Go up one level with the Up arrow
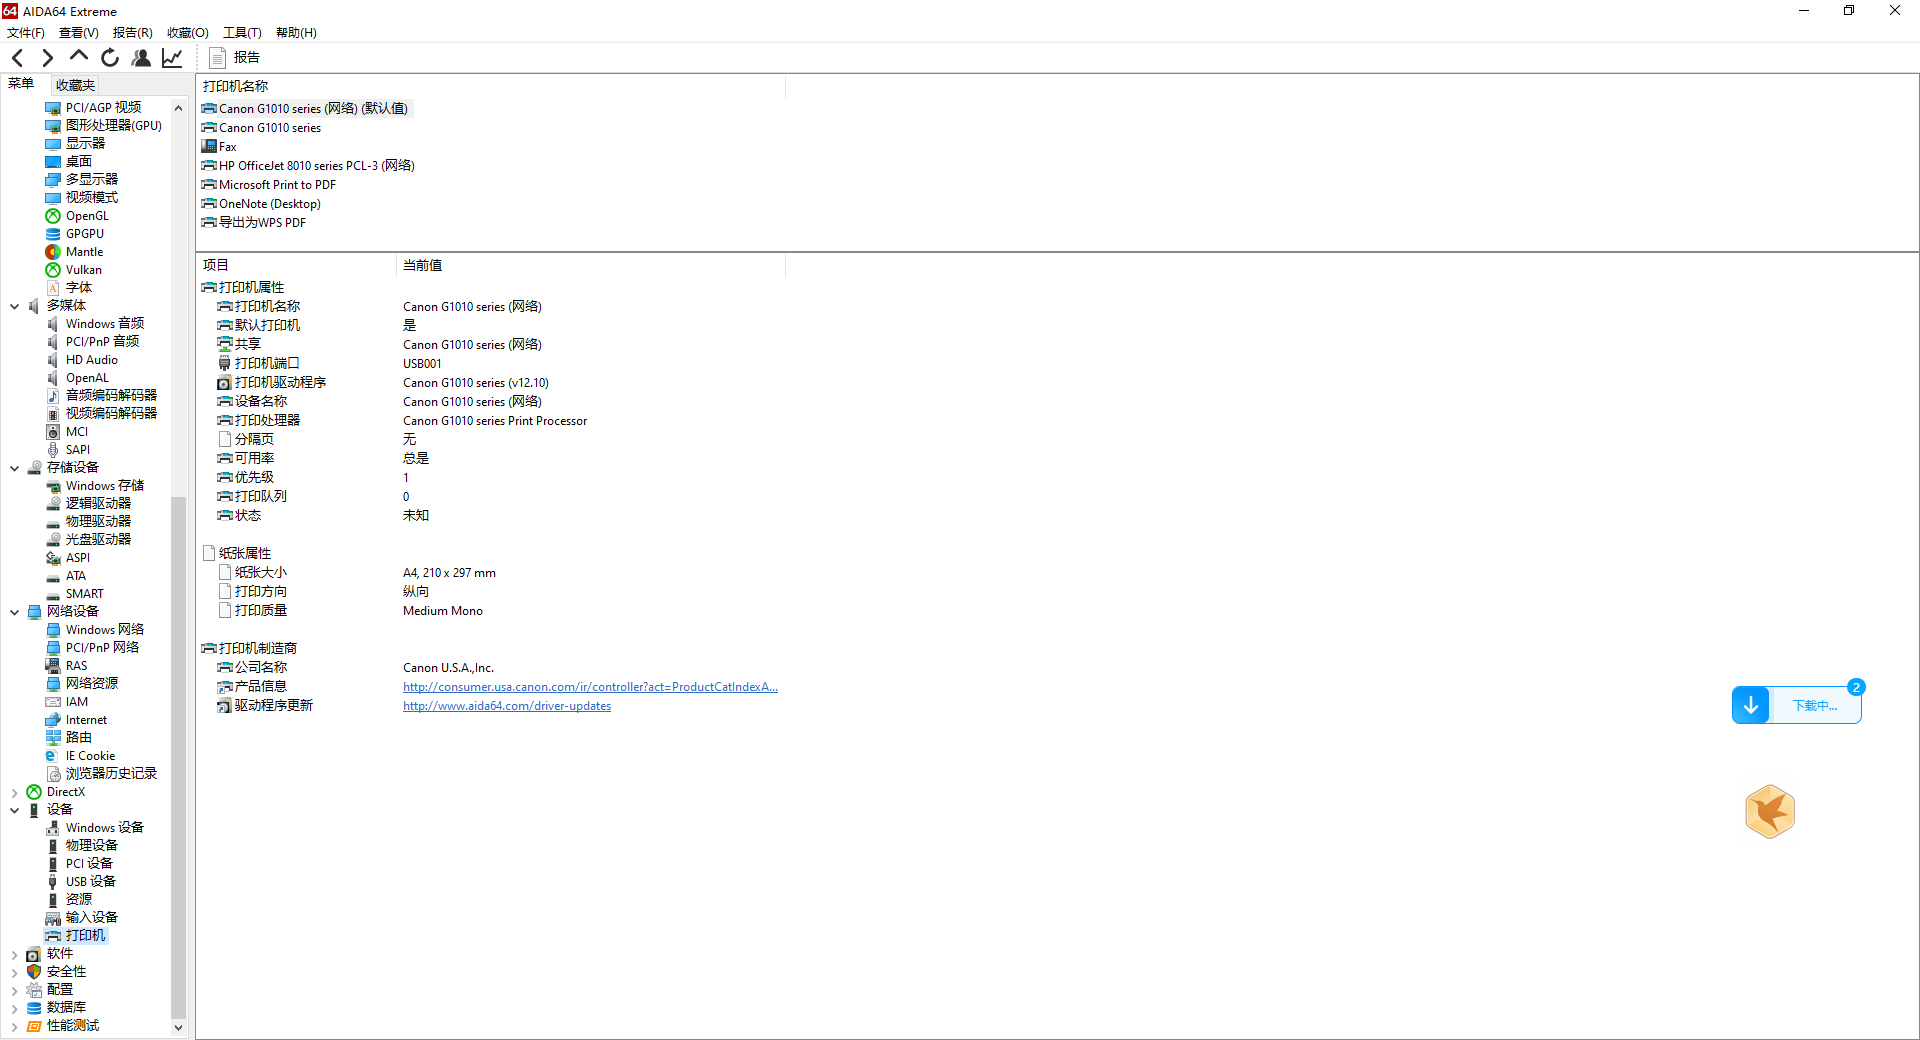 (x=78, y=57)
